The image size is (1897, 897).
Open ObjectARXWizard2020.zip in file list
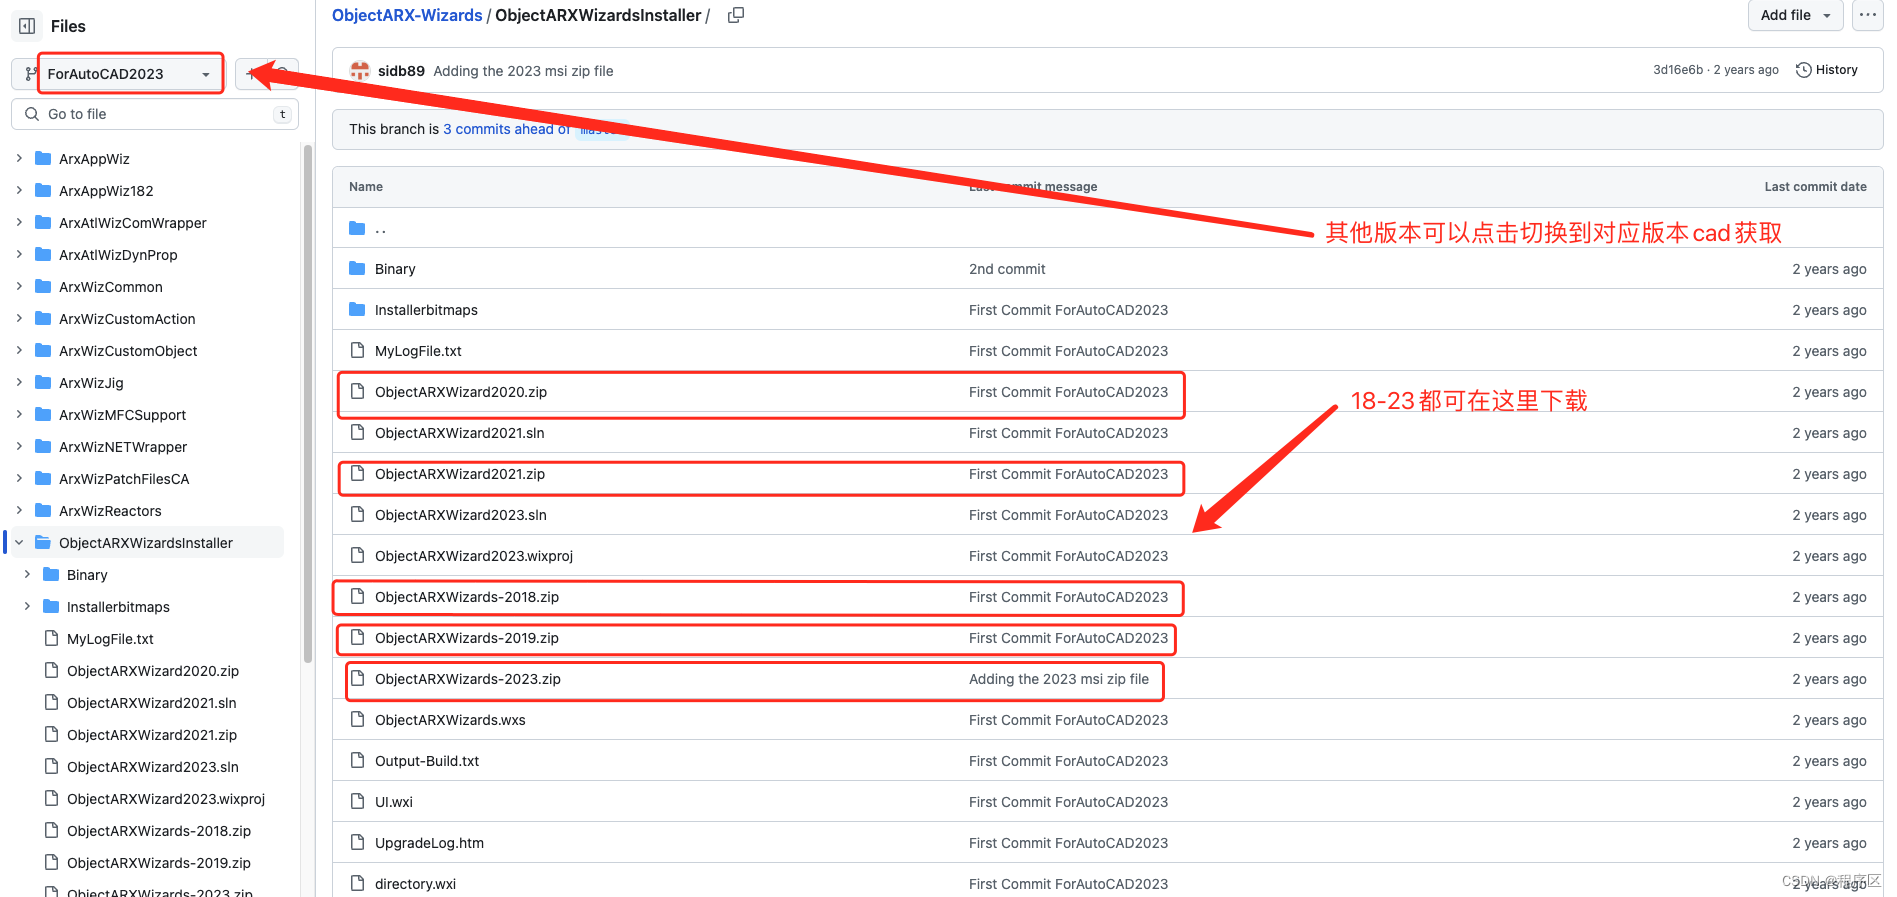point(461,392)
